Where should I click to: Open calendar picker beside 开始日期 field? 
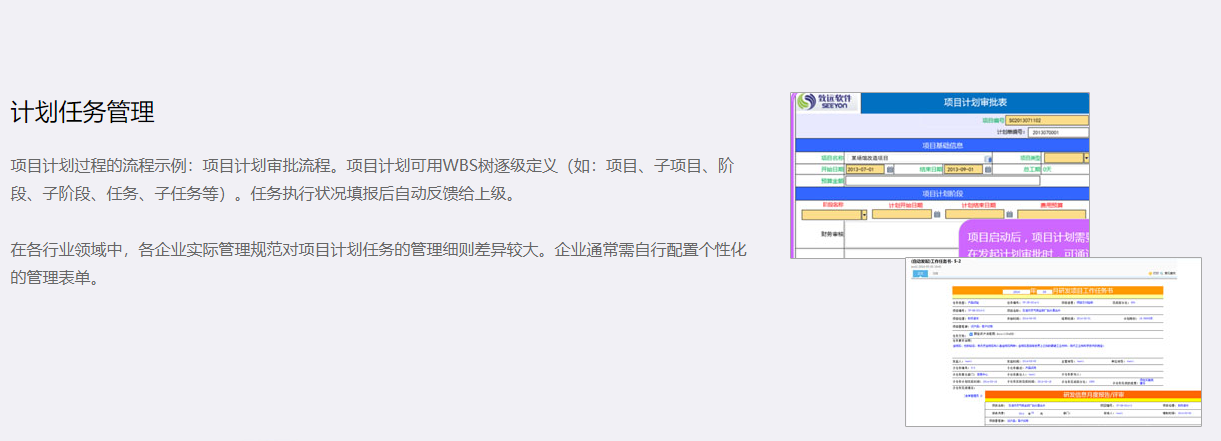[x=891, y=169]
